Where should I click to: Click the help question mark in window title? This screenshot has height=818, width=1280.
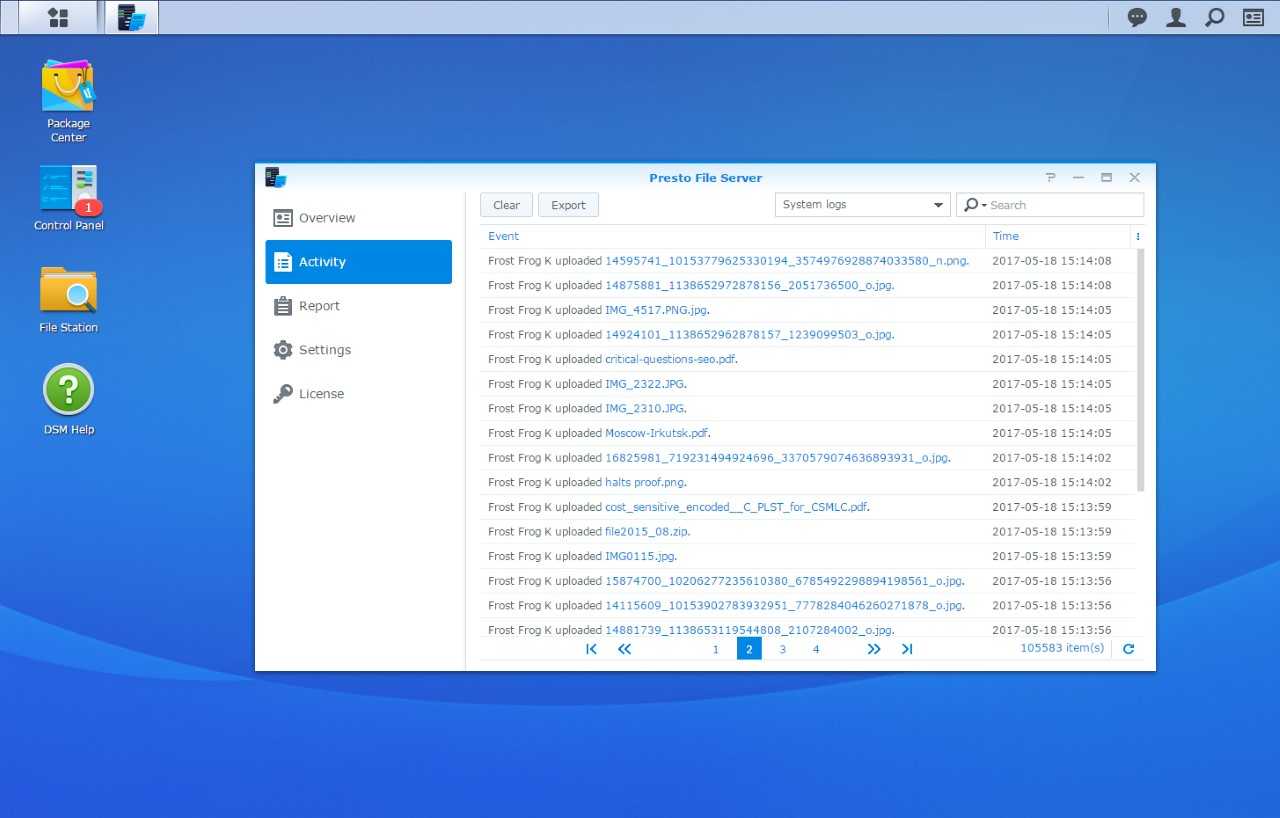click(x=1050, y=177)
